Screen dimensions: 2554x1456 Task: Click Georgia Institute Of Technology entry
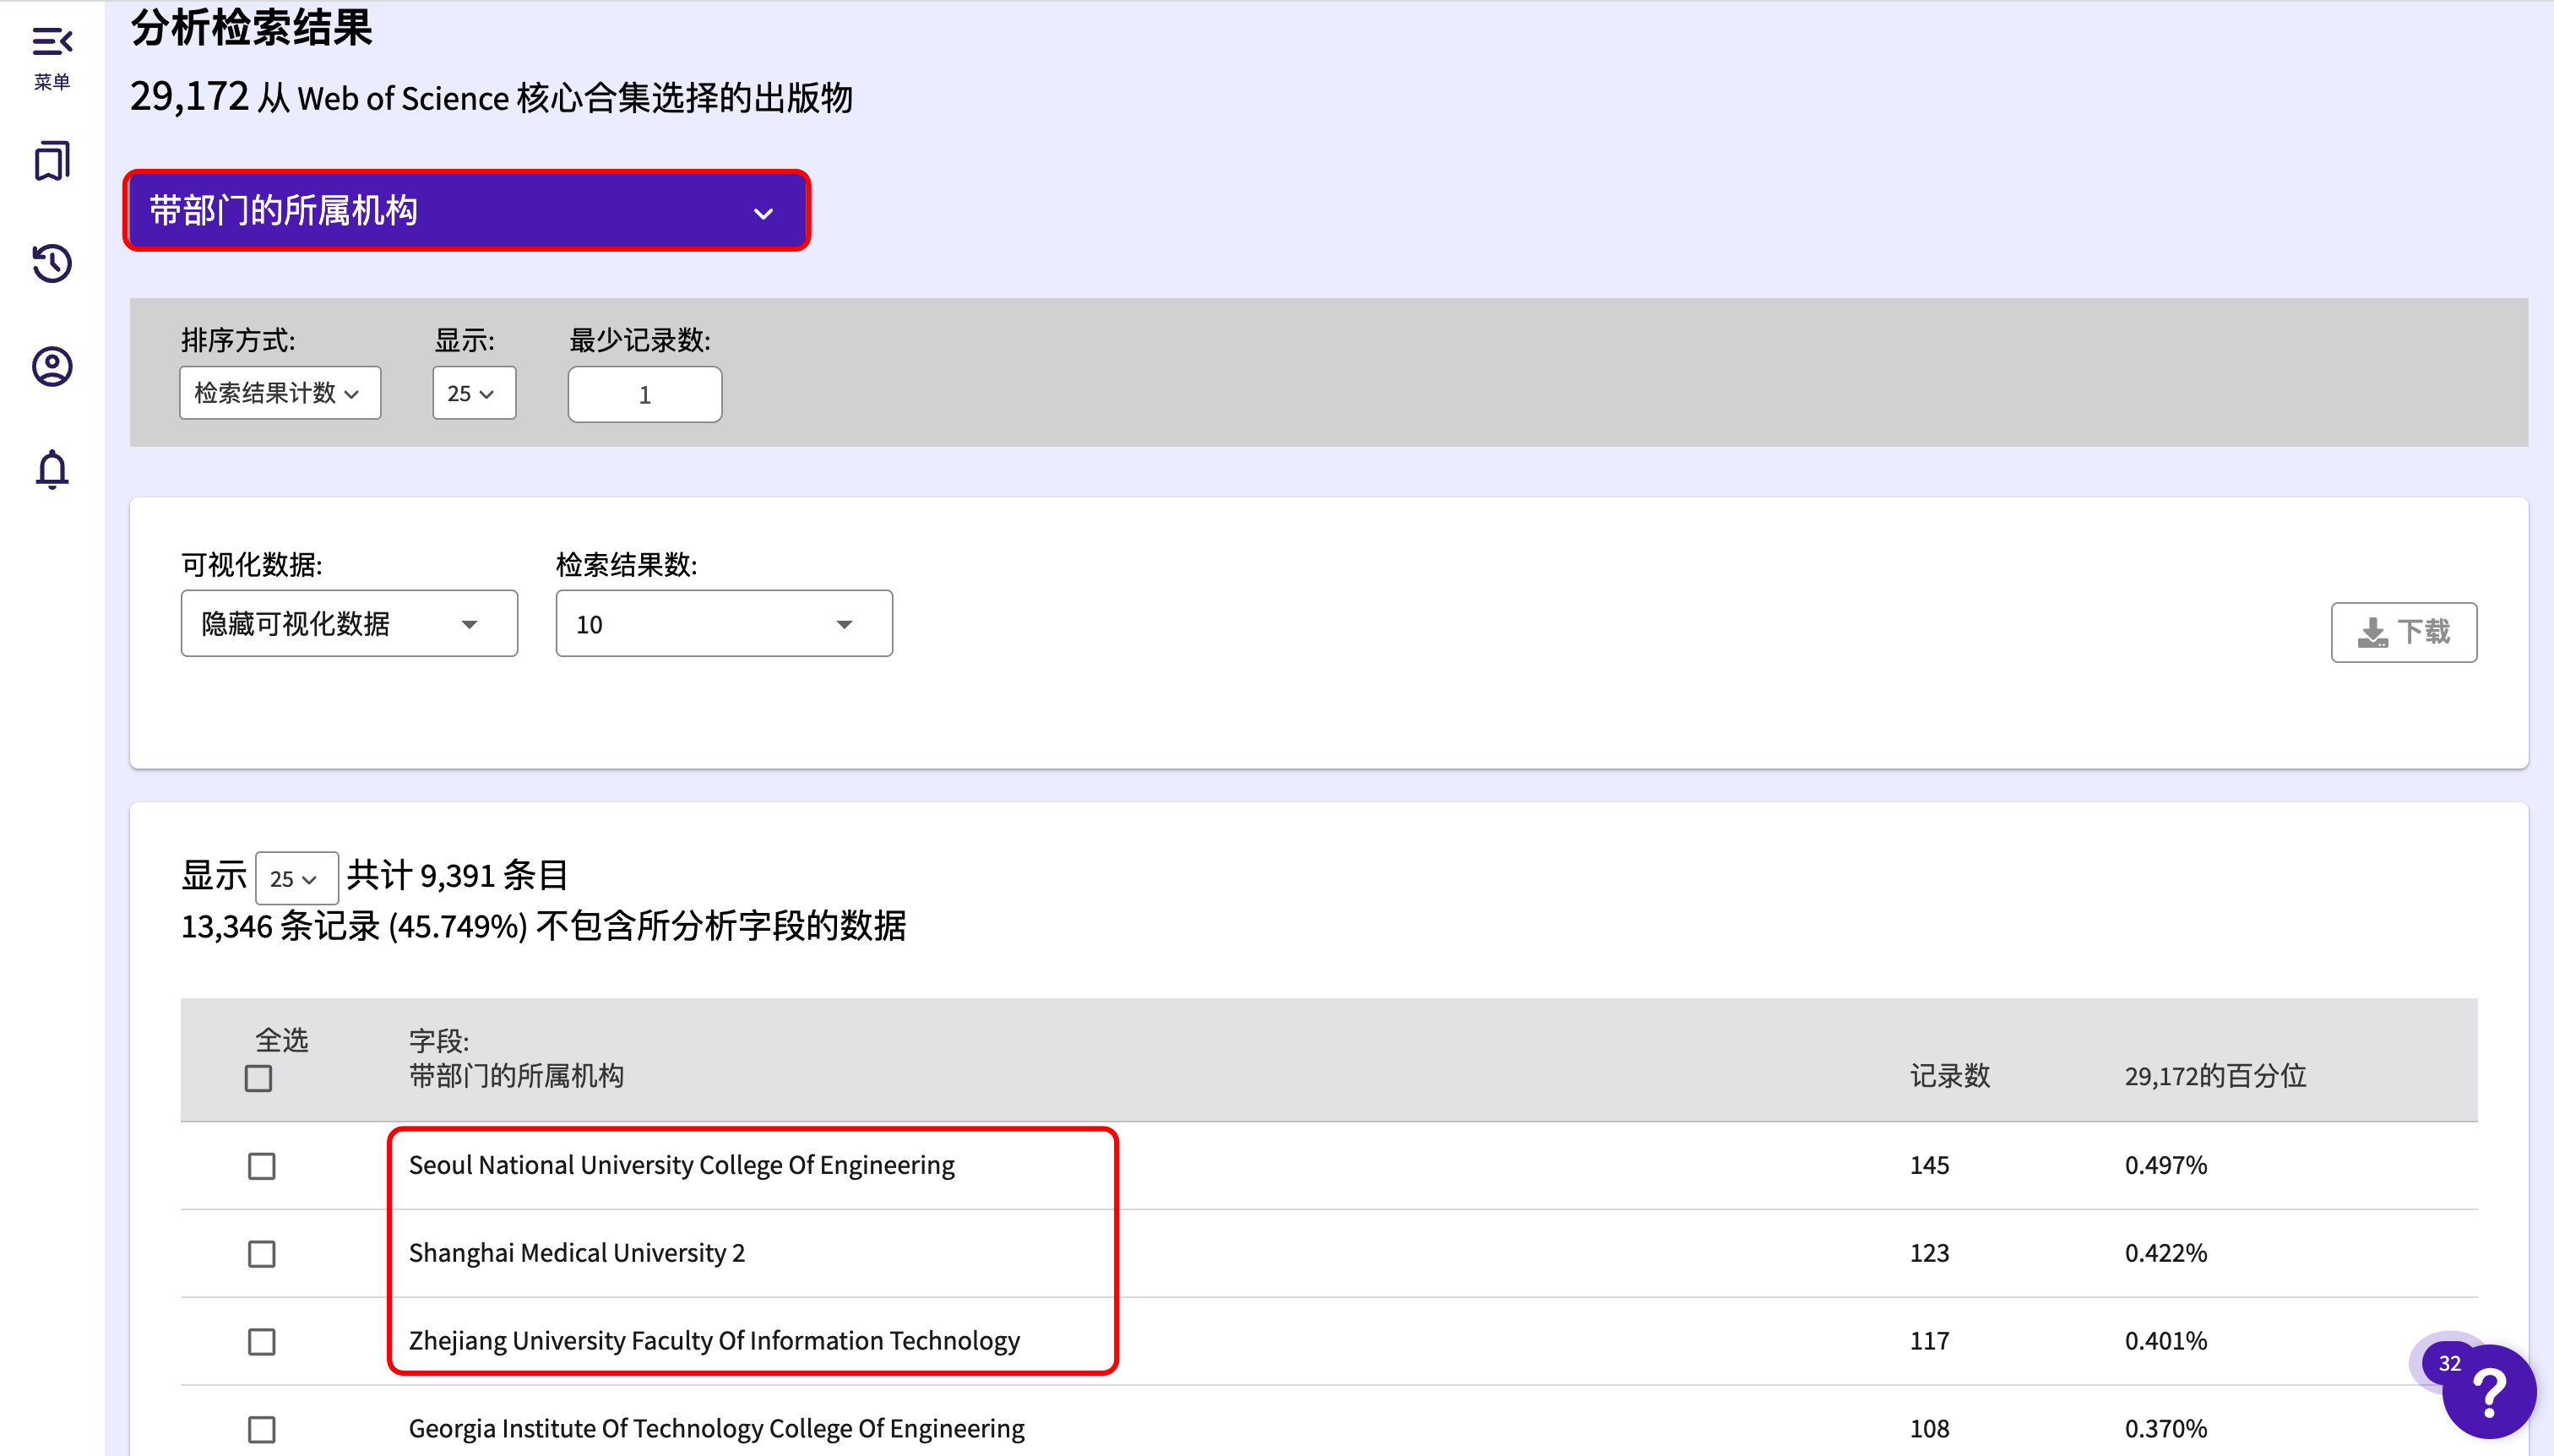pos(716,1428)
